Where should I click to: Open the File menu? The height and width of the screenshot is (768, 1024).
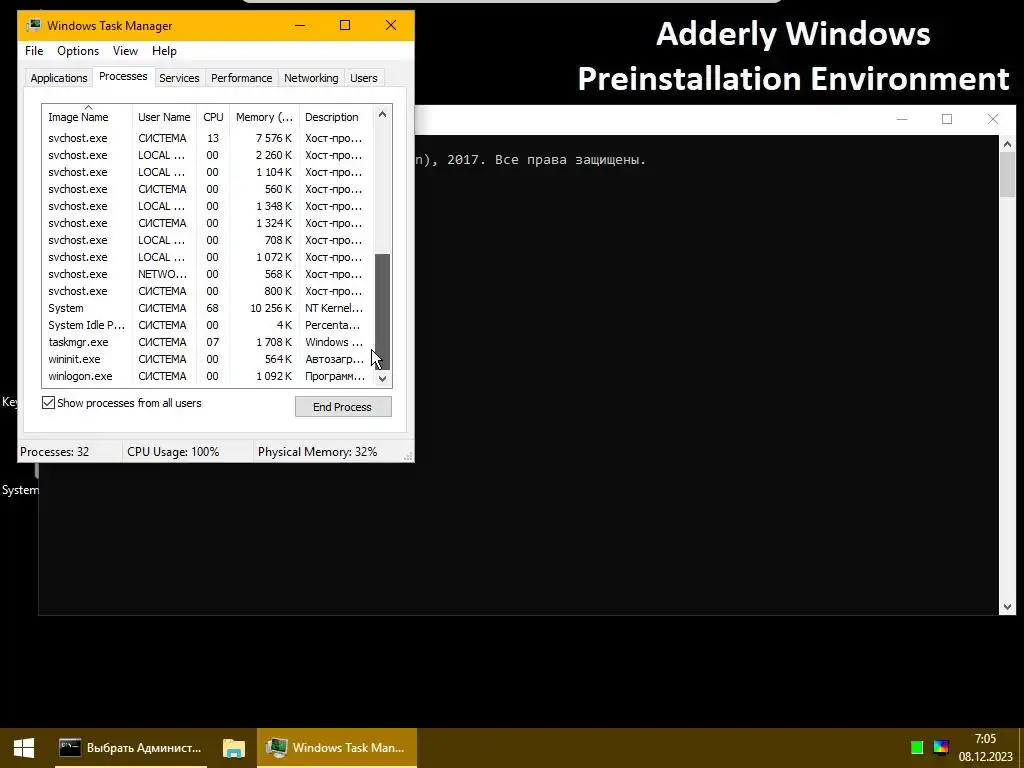34,51
